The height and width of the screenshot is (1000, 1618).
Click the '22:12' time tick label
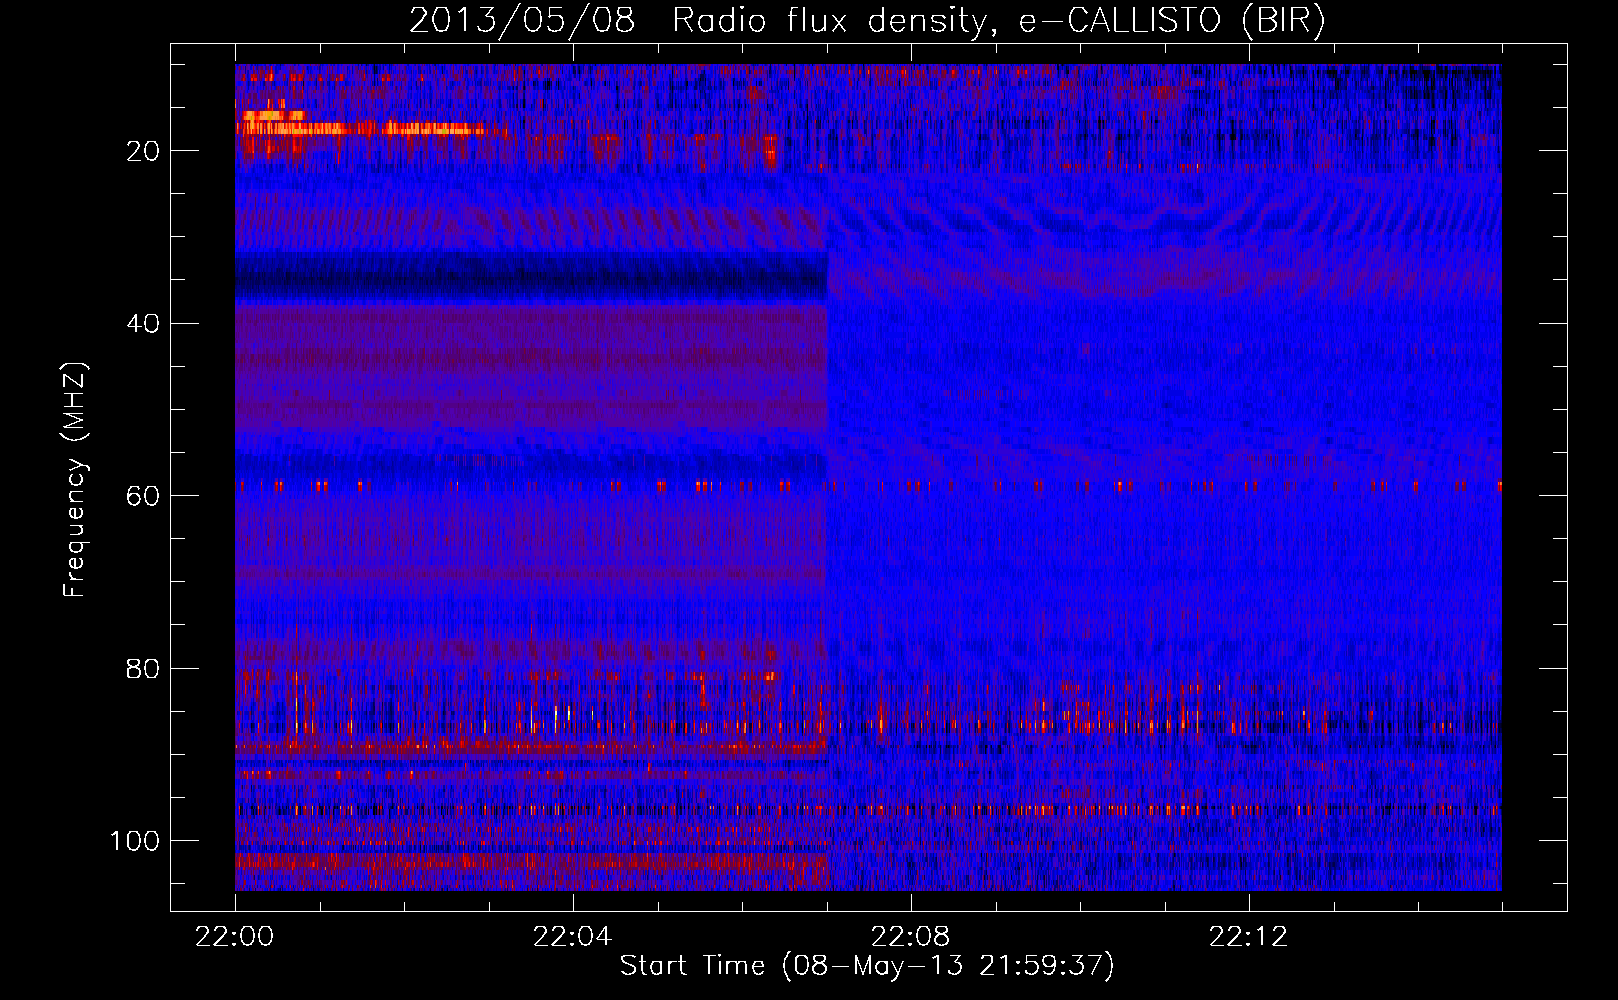(1248, 937)
